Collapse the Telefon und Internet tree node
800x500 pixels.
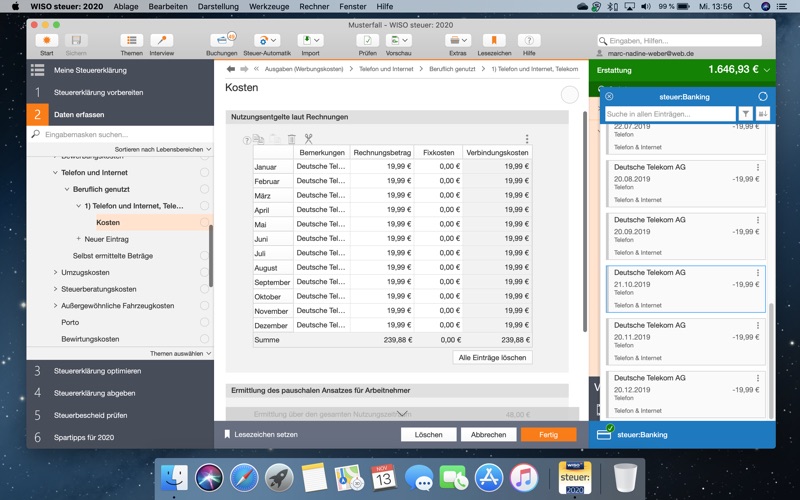tap(55, 172)
